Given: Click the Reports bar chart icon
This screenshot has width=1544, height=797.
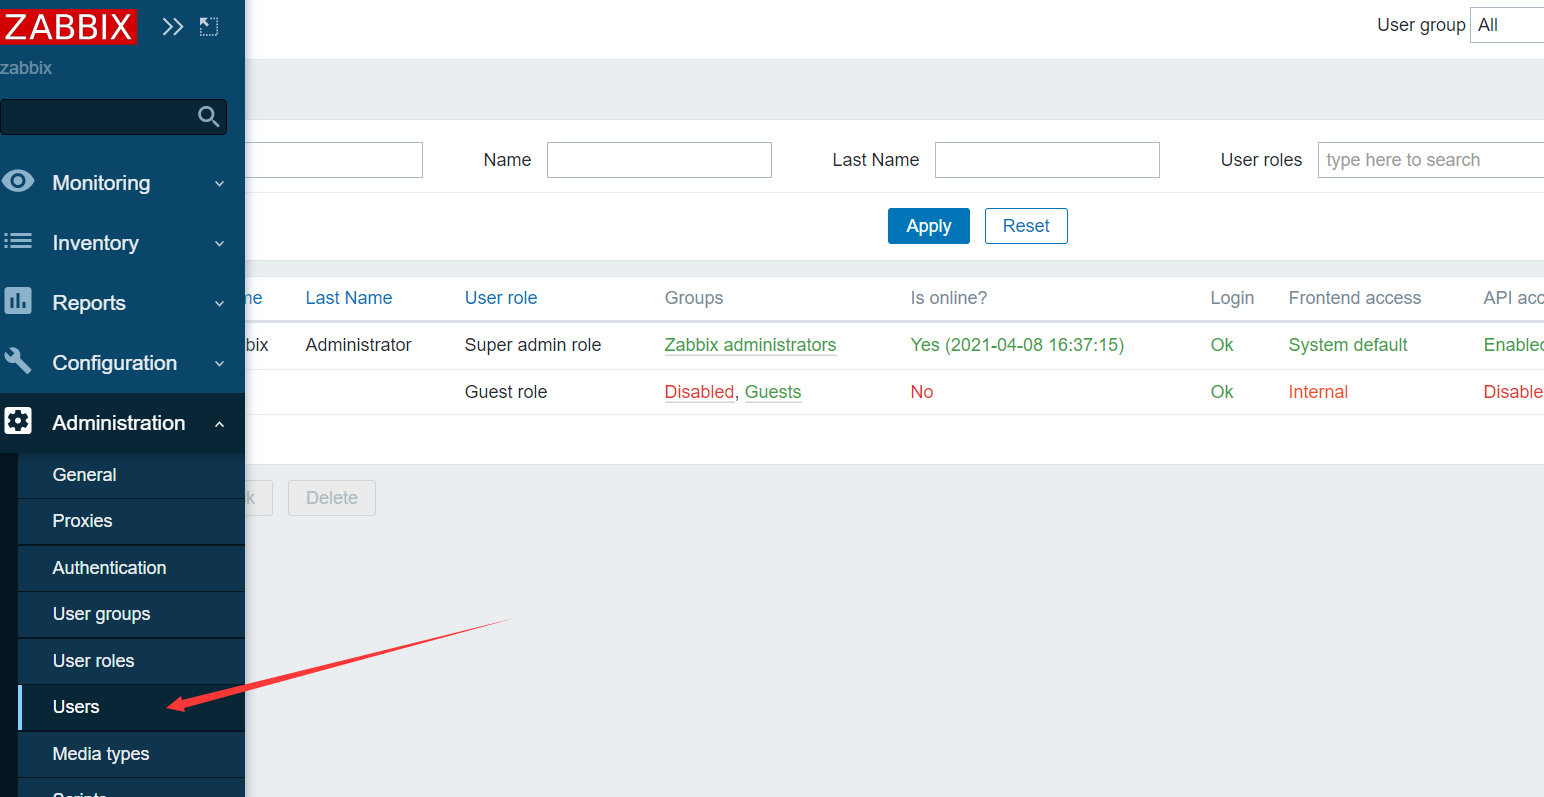Looking at the screenshot, I should tap(18, 301).
